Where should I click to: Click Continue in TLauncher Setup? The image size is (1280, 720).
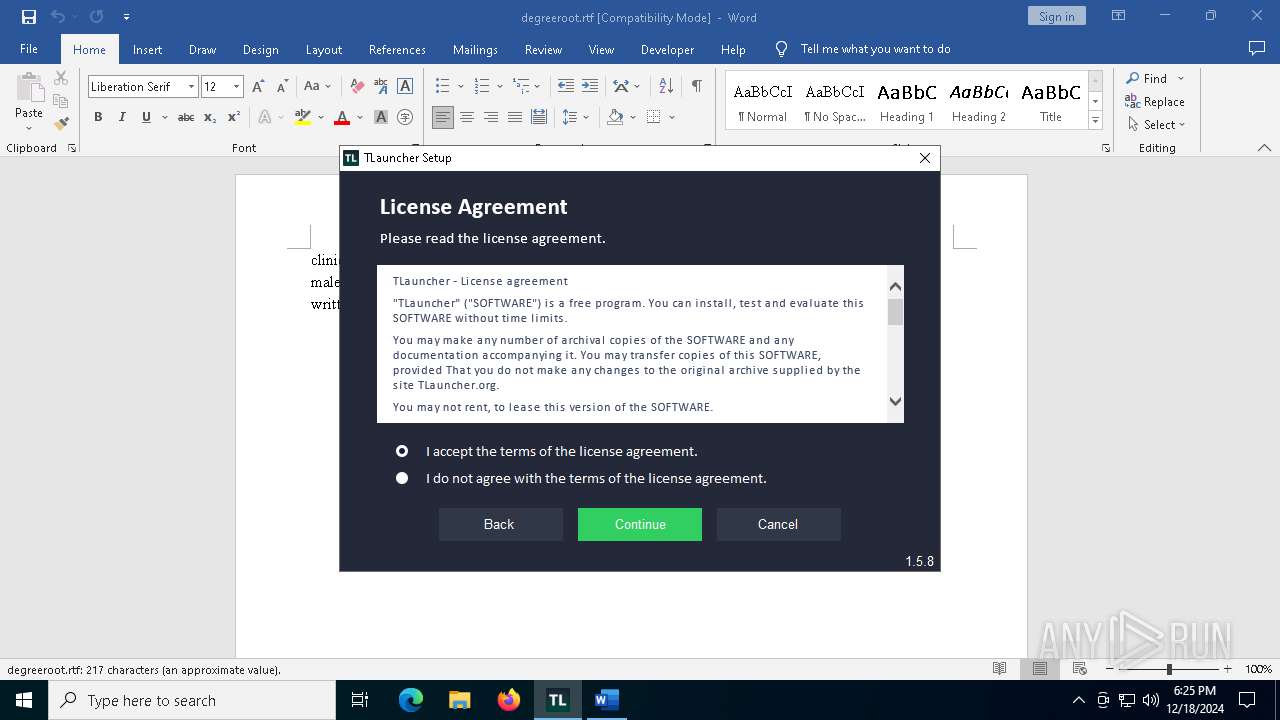[640, 524]
